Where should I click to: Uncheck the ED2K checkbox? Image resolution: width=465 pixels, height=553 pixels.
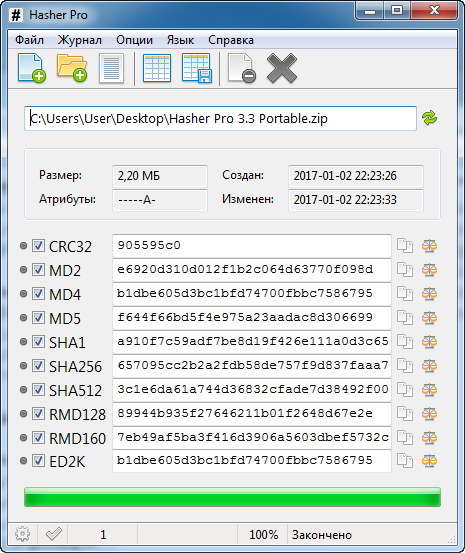pos(38,461)
